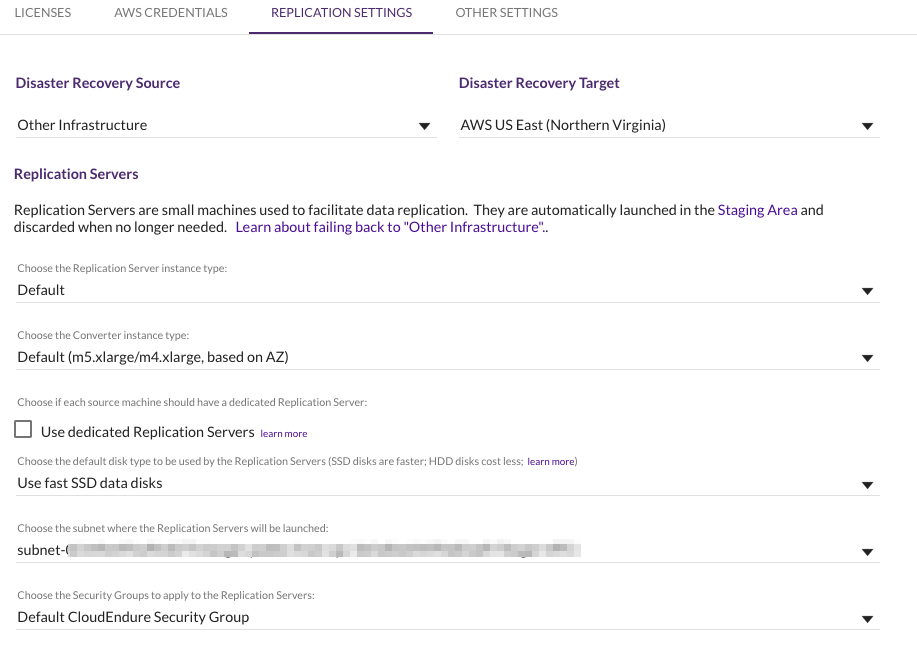Click the Replication Servers section heading

76,174
